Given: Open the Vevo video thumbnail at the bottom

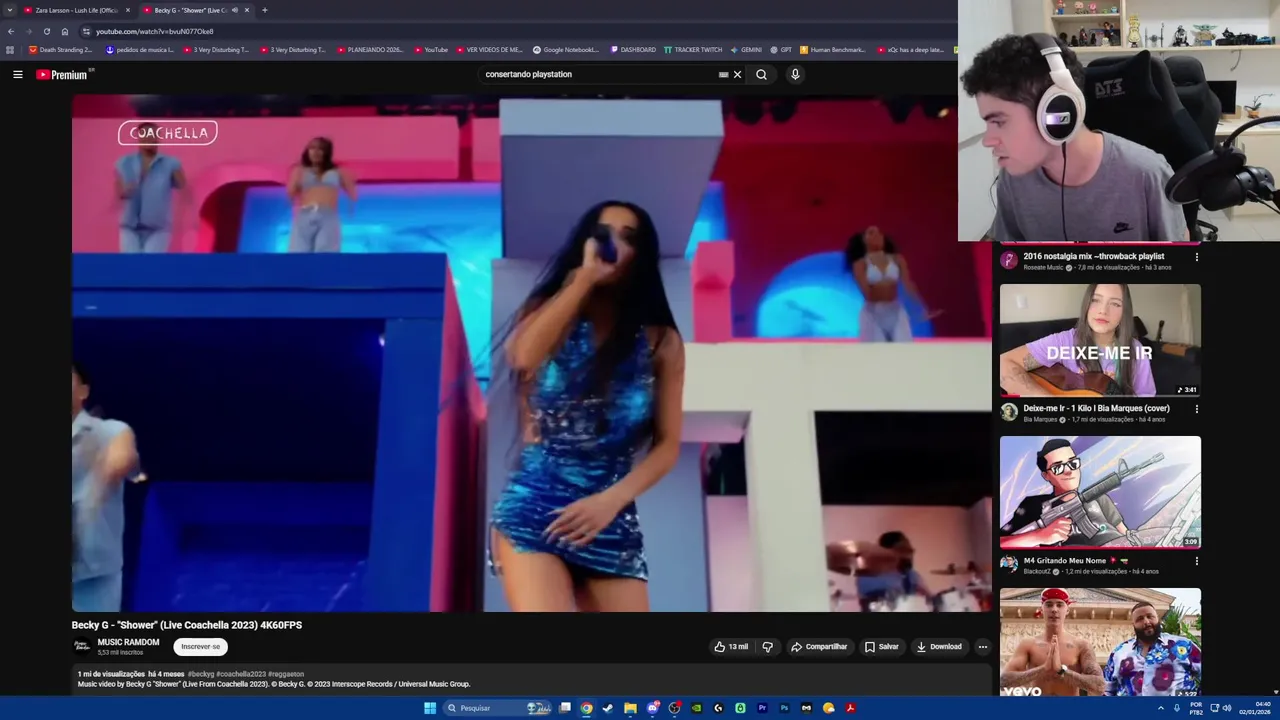Looking at the screenshot, I should click(x=1100, y=642).
